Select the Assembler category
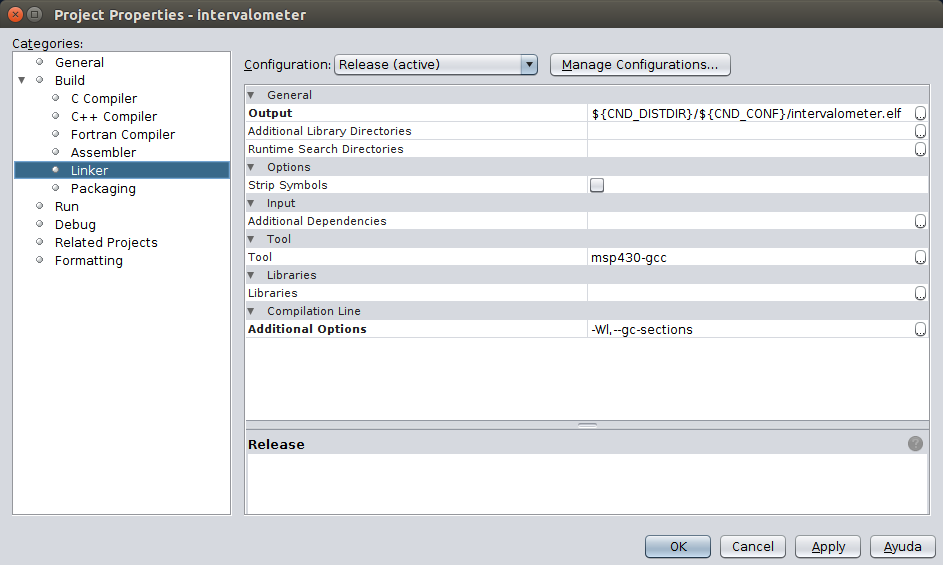The height and width of the screenshot is (565, 943). coord(103,153)
